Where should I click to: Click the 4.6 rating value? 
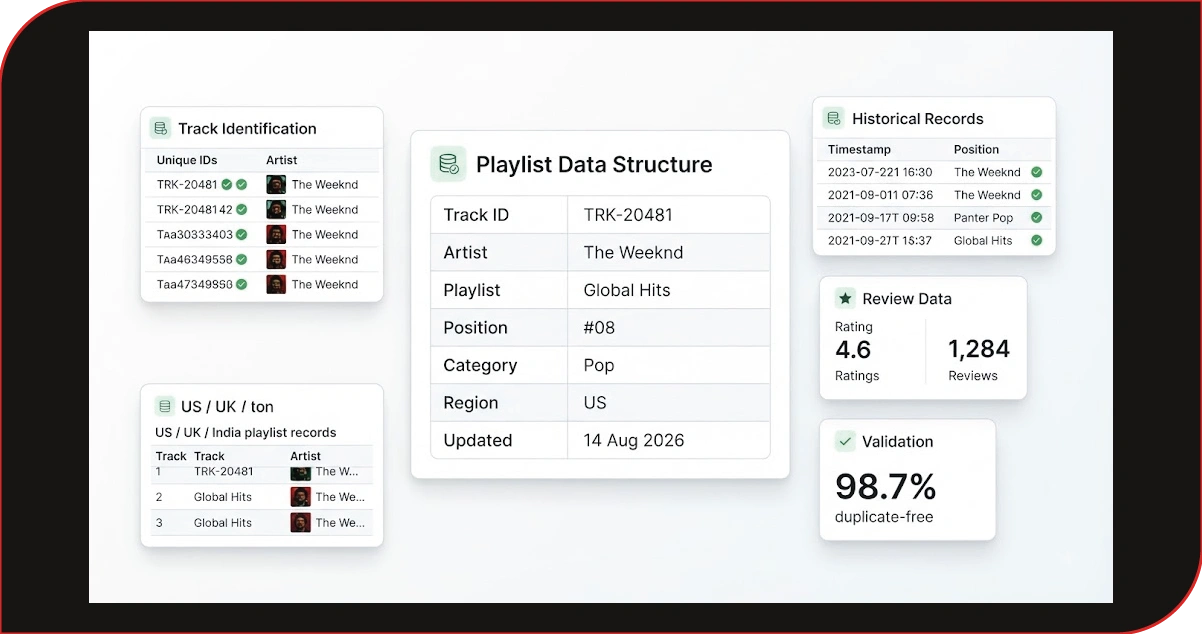click(853, 350)
